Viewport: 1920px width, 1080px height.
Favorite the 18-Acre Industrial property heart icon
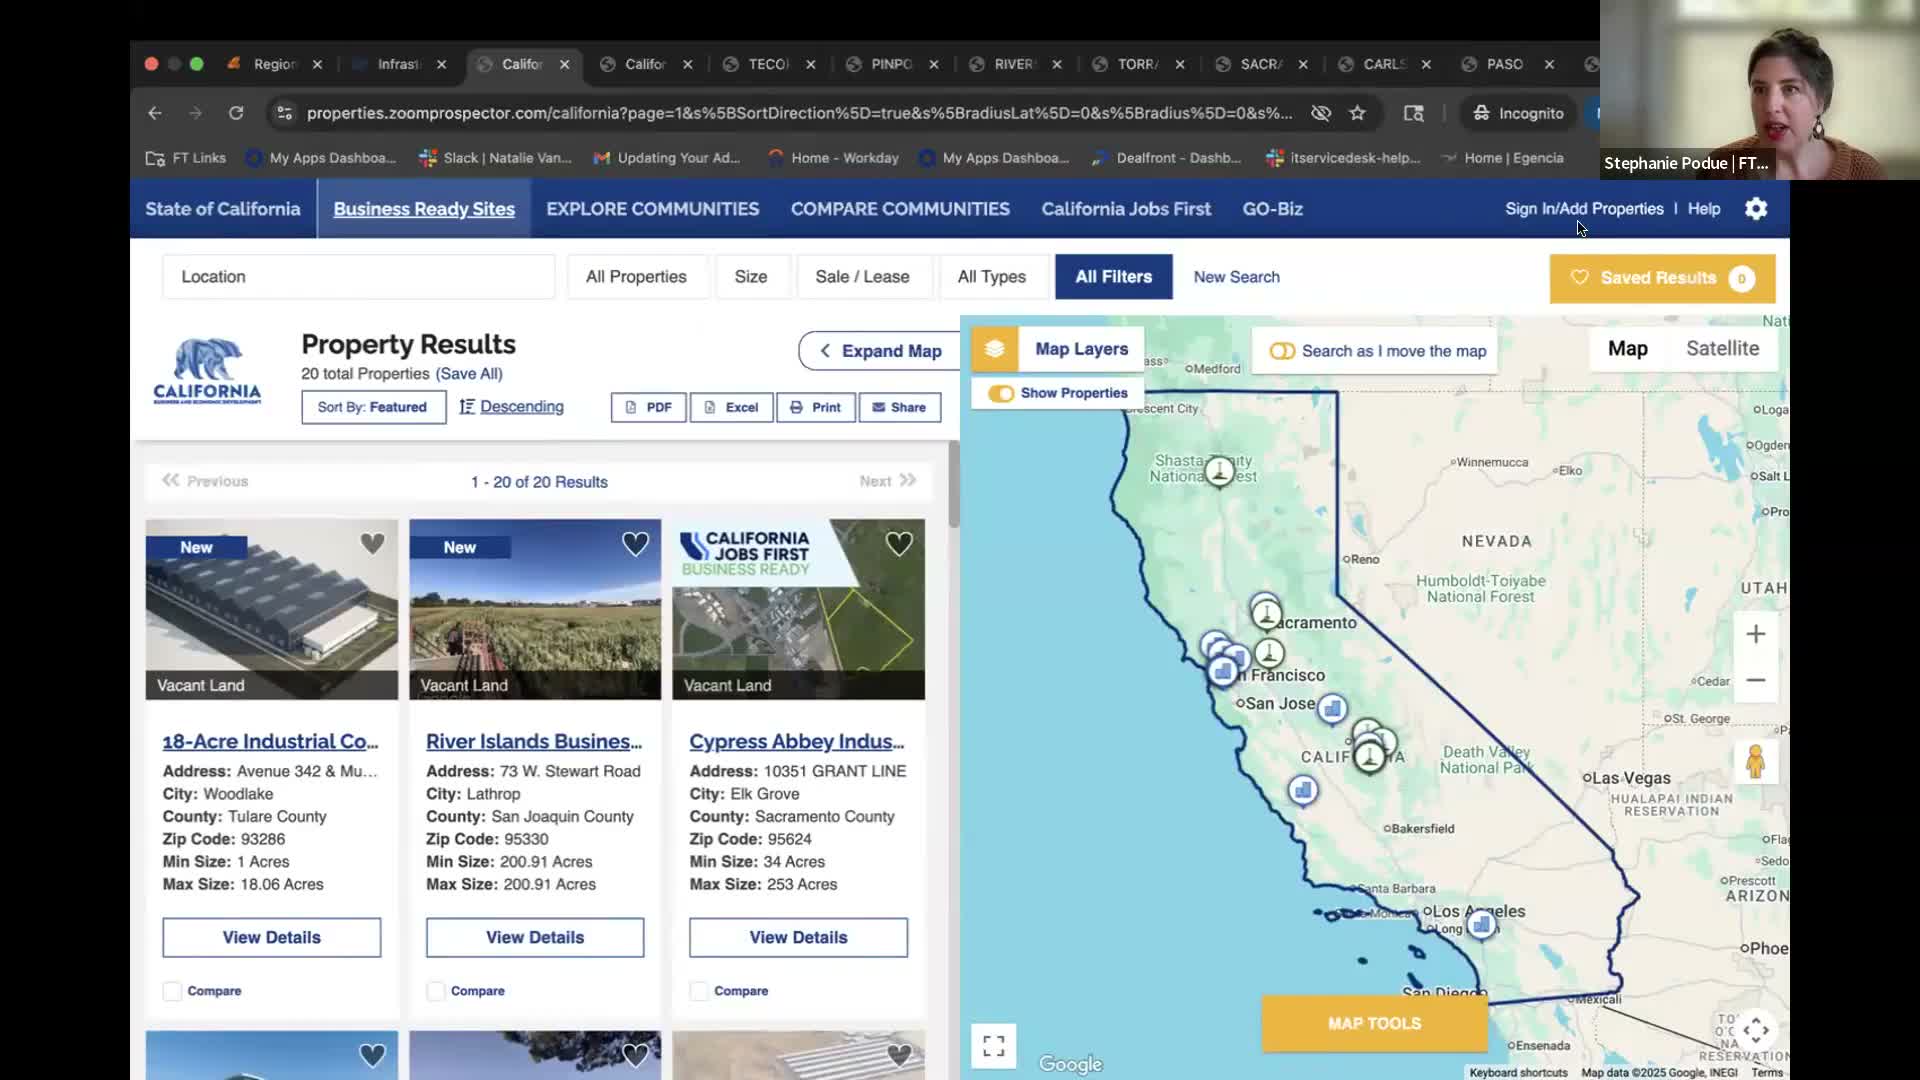[371, 543]
